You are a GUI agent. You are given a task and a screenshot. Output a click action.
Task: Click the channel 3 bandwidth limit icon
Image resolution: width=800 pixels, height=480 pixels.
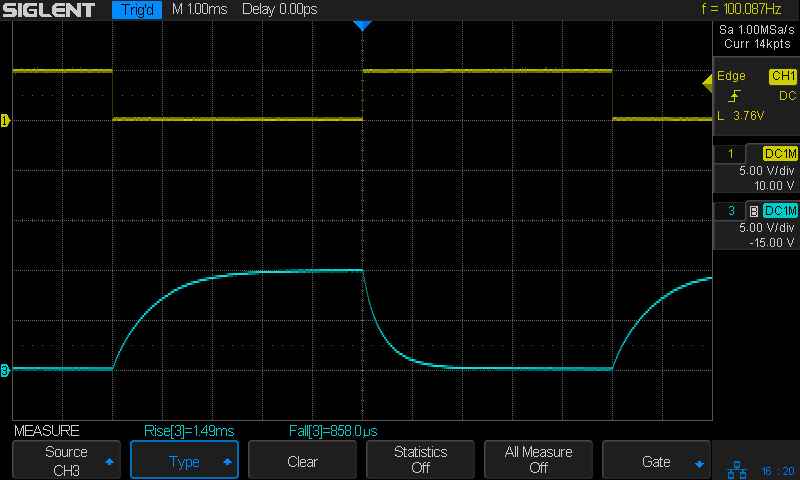click(752, 210)
